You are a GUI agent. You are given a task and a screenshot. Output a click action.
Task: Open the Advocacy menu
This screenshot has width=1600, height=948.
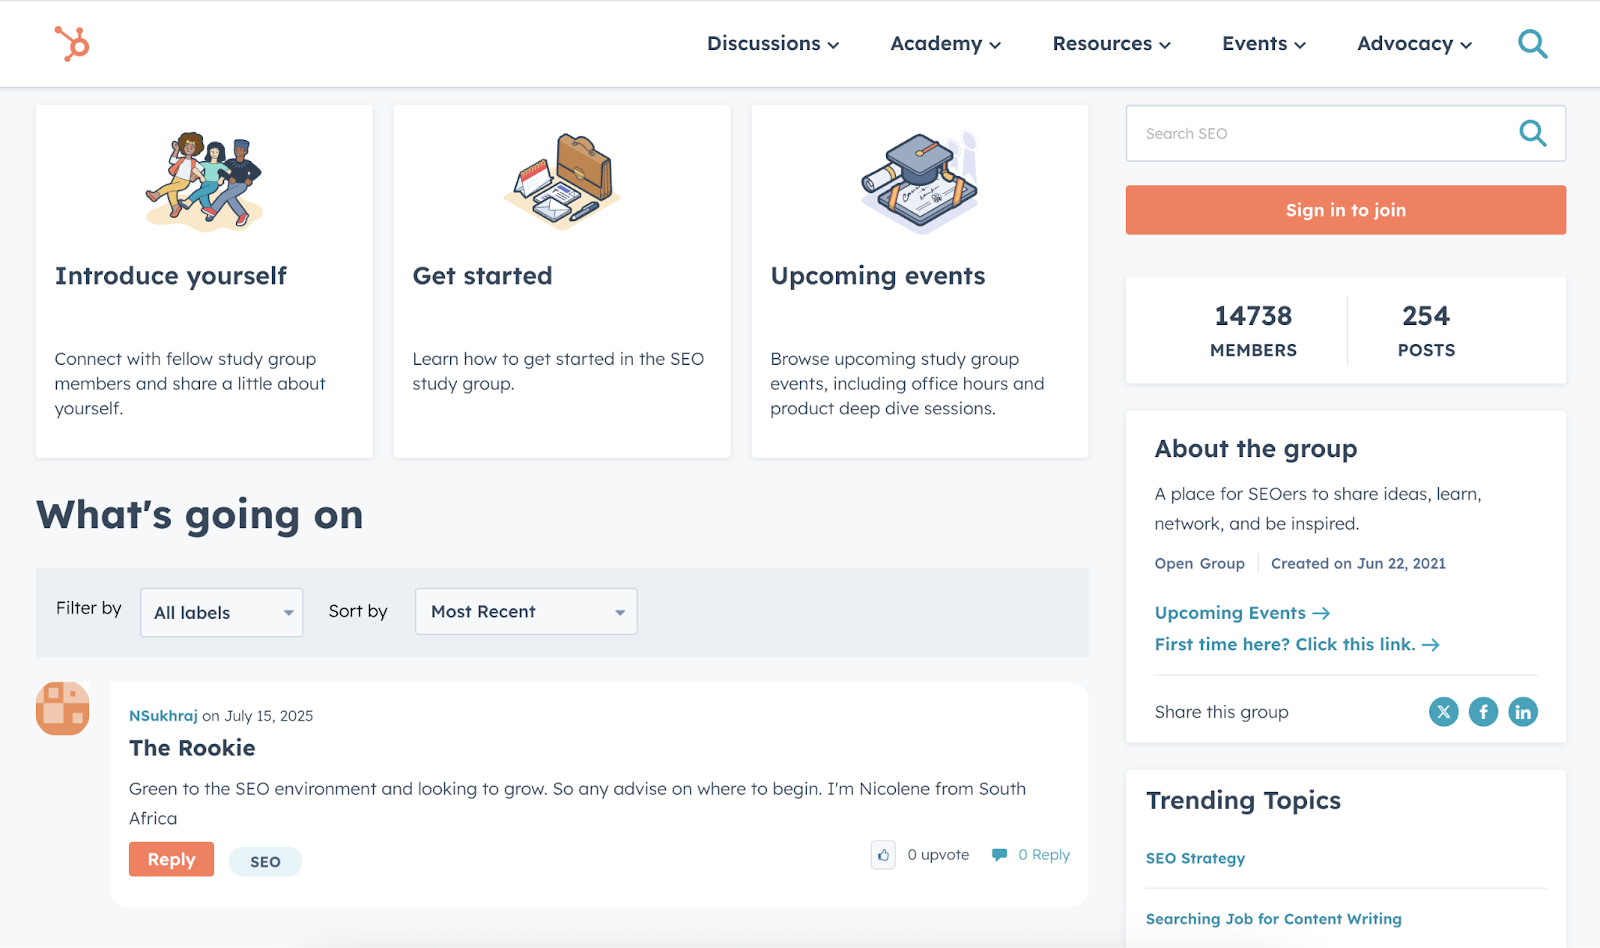1412,43
